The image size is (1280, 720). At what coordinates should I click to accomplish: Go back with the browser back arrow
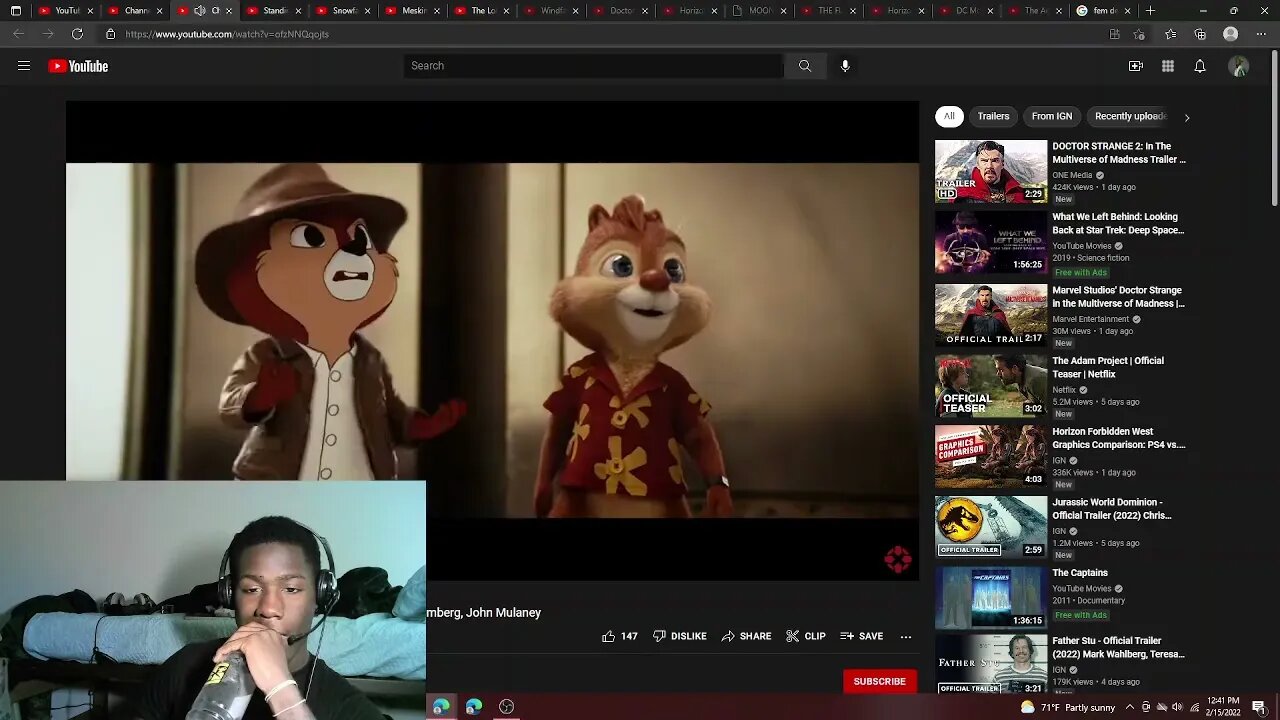[x=19, y=34]
